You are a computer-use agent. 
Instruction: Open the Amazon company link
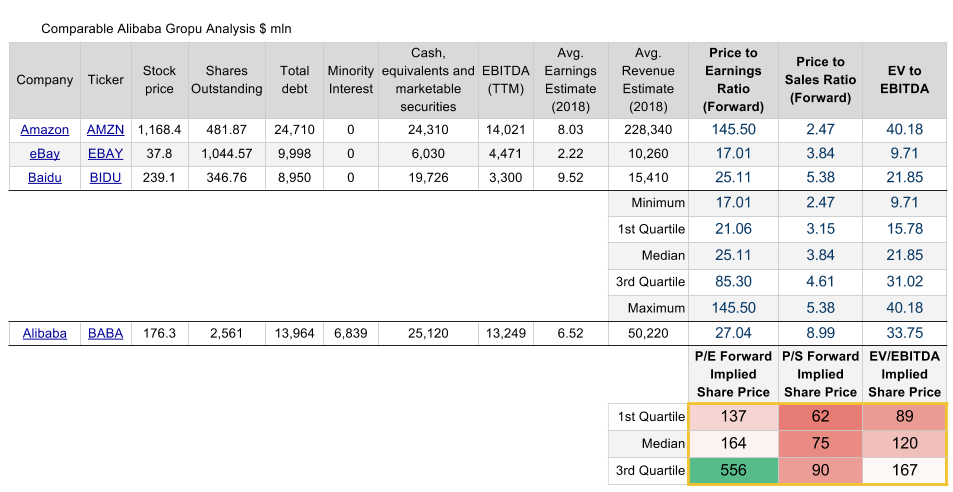[45, 129]
